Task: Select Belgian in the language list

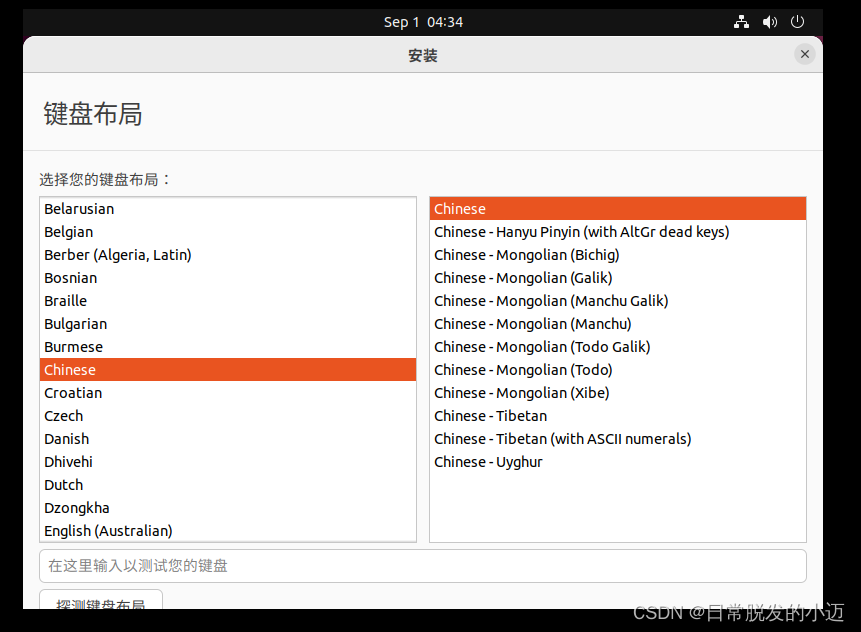Action: tap(228, 232)
